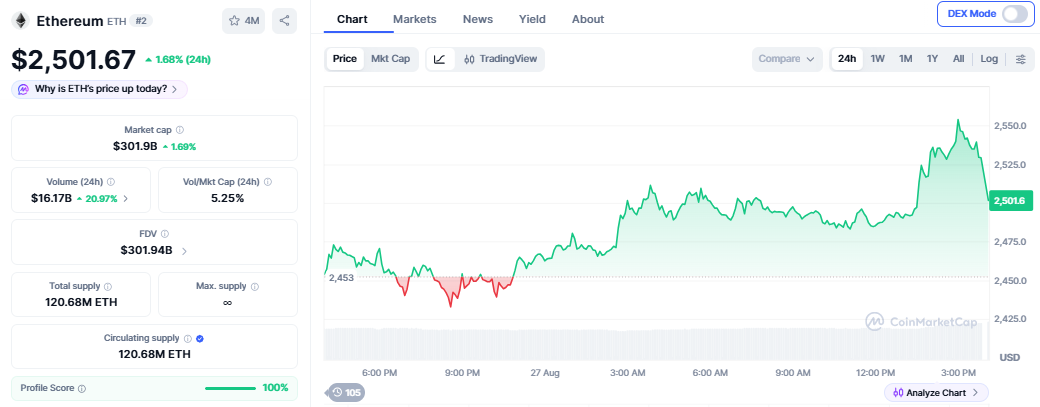
Task: Click the info icon next to Vol/Mkt Cap (24h)
Action: 268,182
